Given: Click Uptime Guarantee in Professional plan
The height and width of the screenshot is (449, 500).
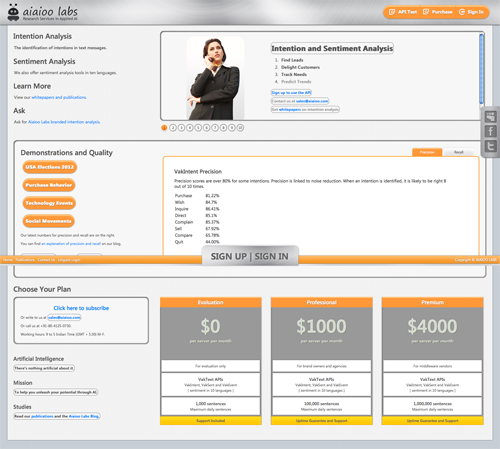Looking at the screenshot, I should point(322,421).
